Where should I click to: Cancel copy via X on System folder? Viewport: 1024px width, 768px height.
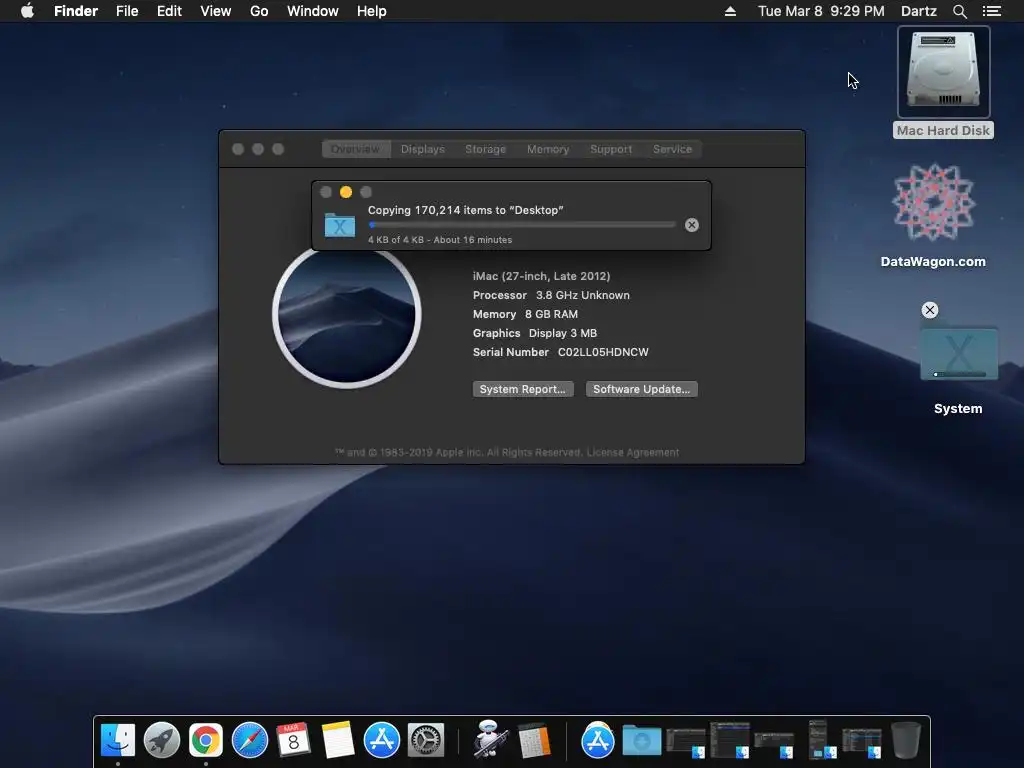[x=930, y=310]
